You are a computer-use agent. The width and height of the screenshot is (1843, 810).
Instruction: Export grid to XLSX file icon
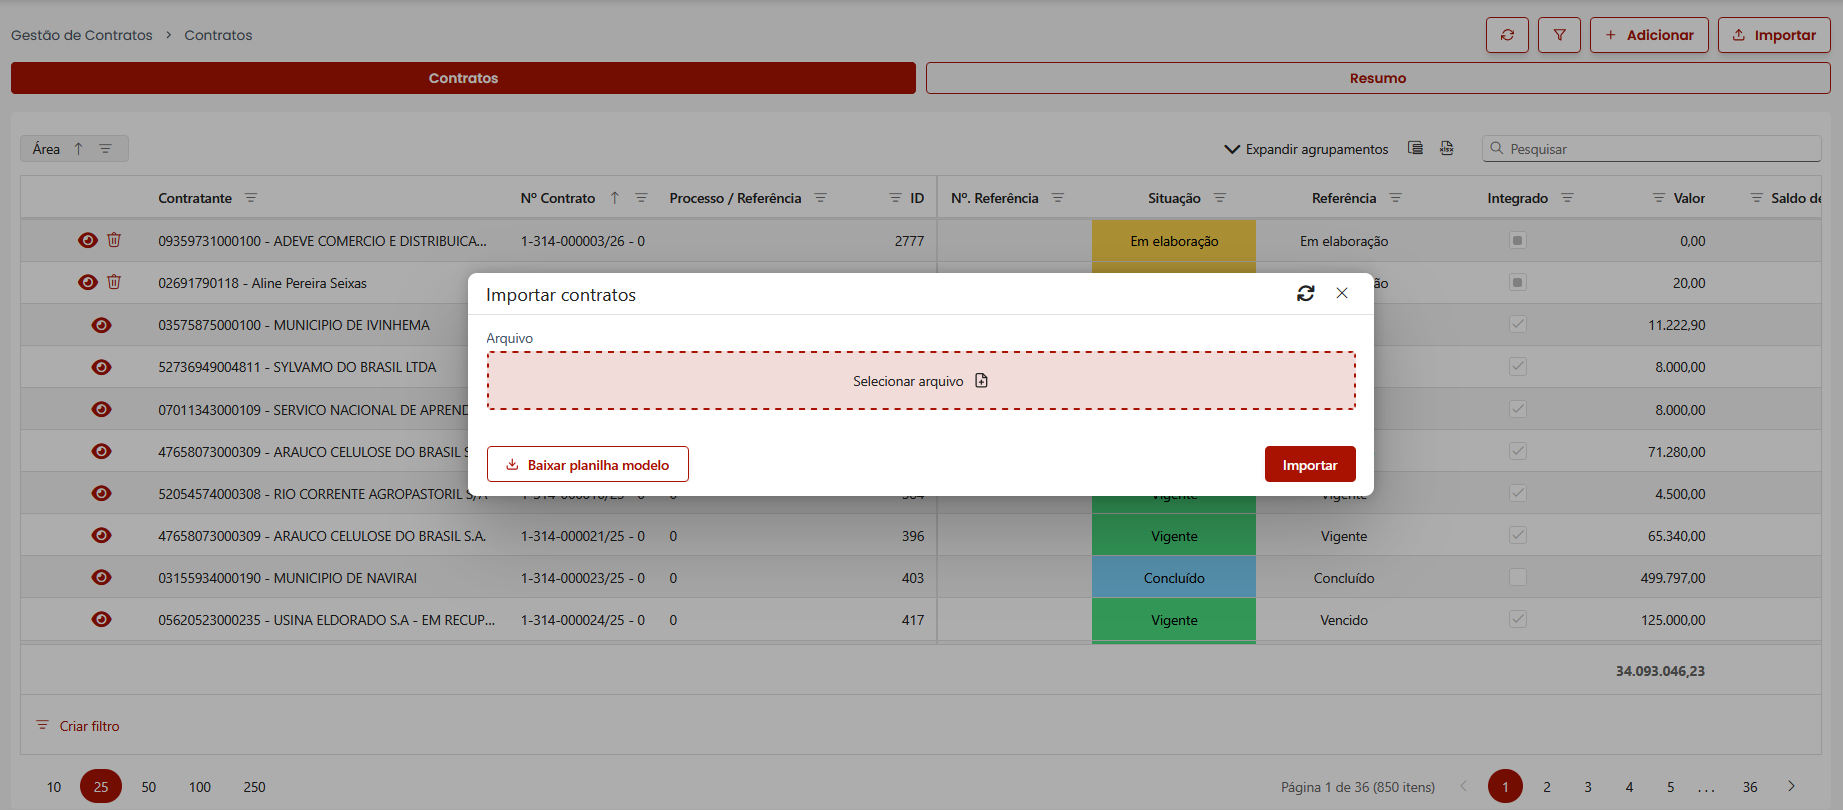pos(1446,148)
